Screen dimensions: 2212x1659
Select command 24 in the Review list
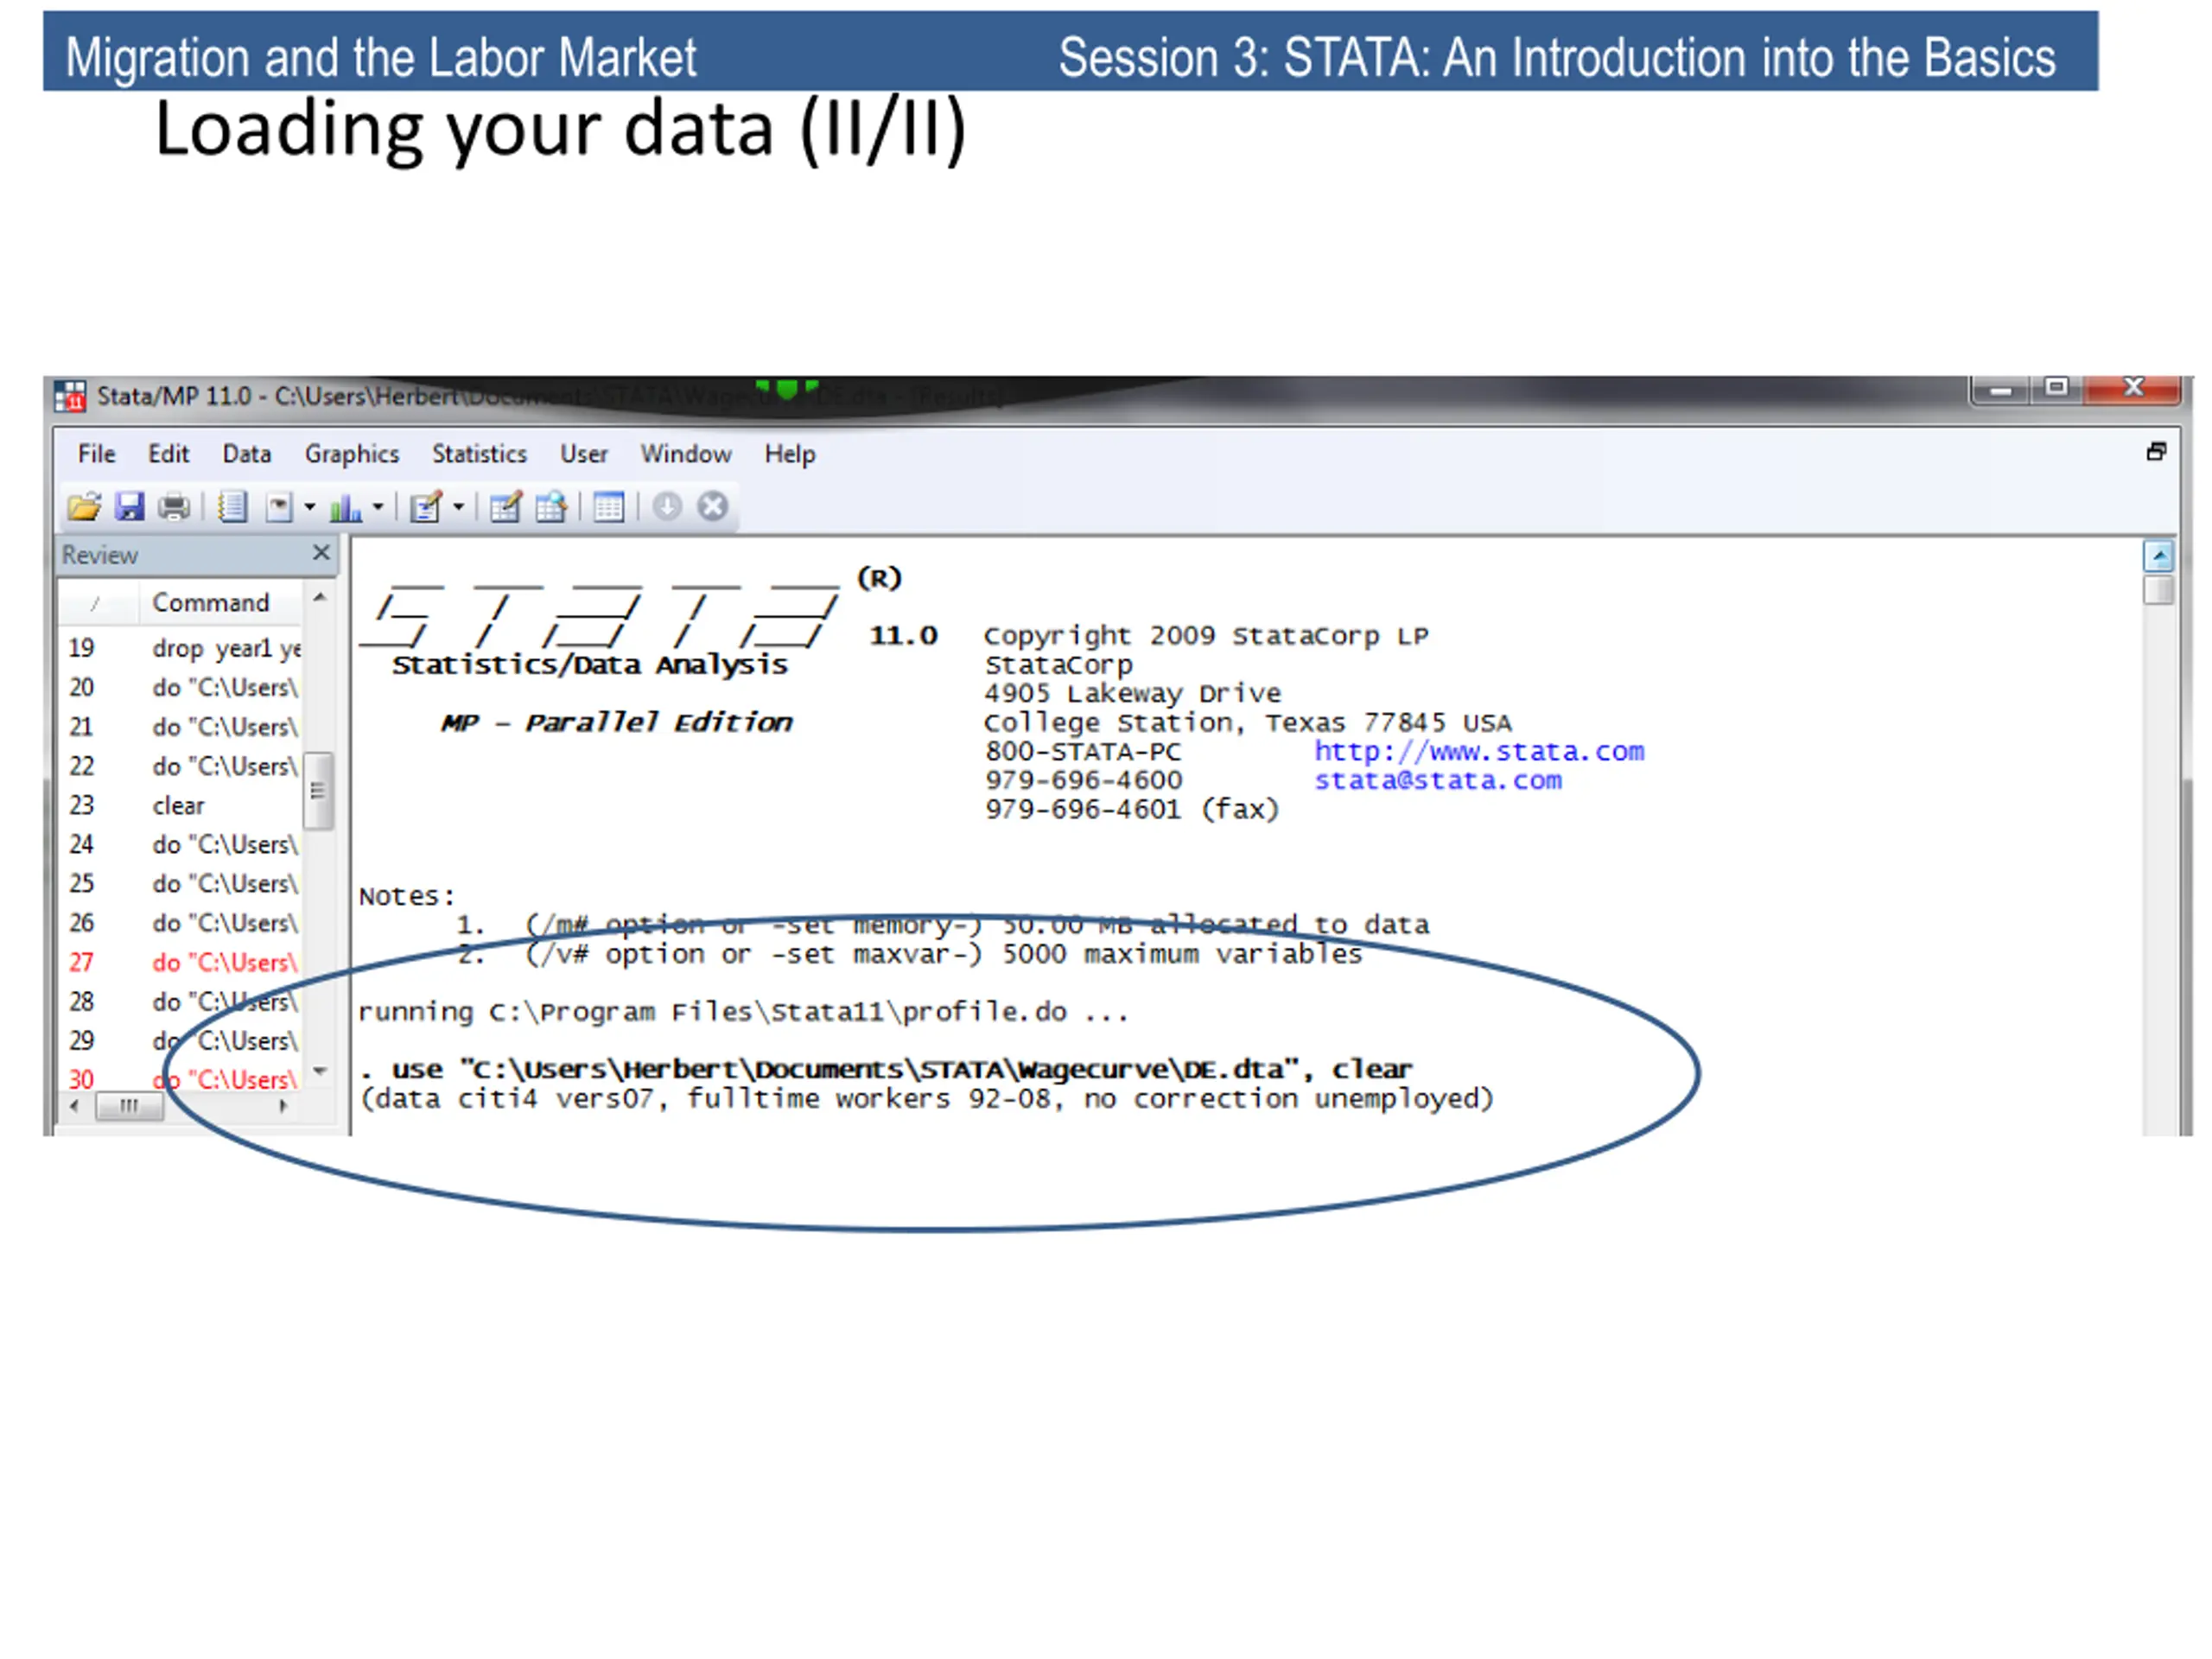coord(181,845)
